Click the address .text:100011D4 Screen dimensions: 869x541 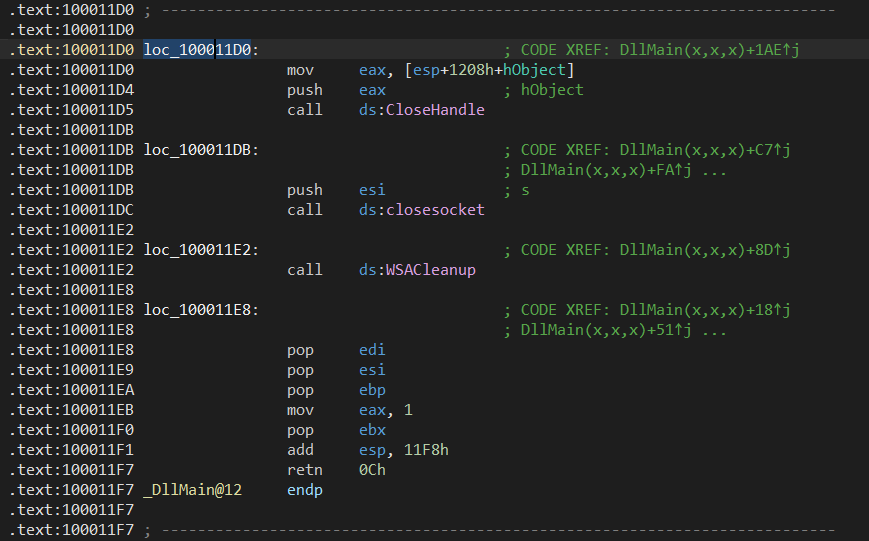pos(71,90)
